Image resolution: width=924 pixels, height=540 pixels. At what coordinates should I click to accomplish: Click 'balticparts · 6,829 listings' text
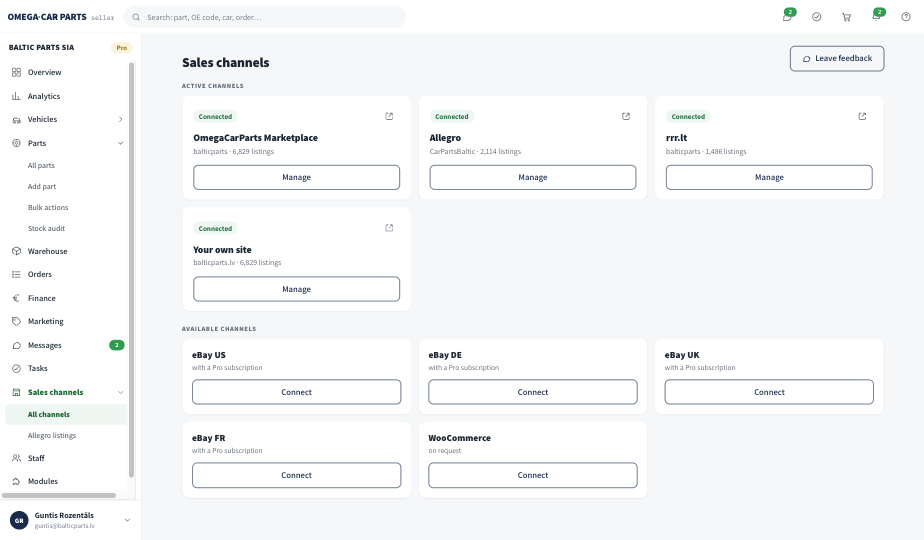[233, 152]
